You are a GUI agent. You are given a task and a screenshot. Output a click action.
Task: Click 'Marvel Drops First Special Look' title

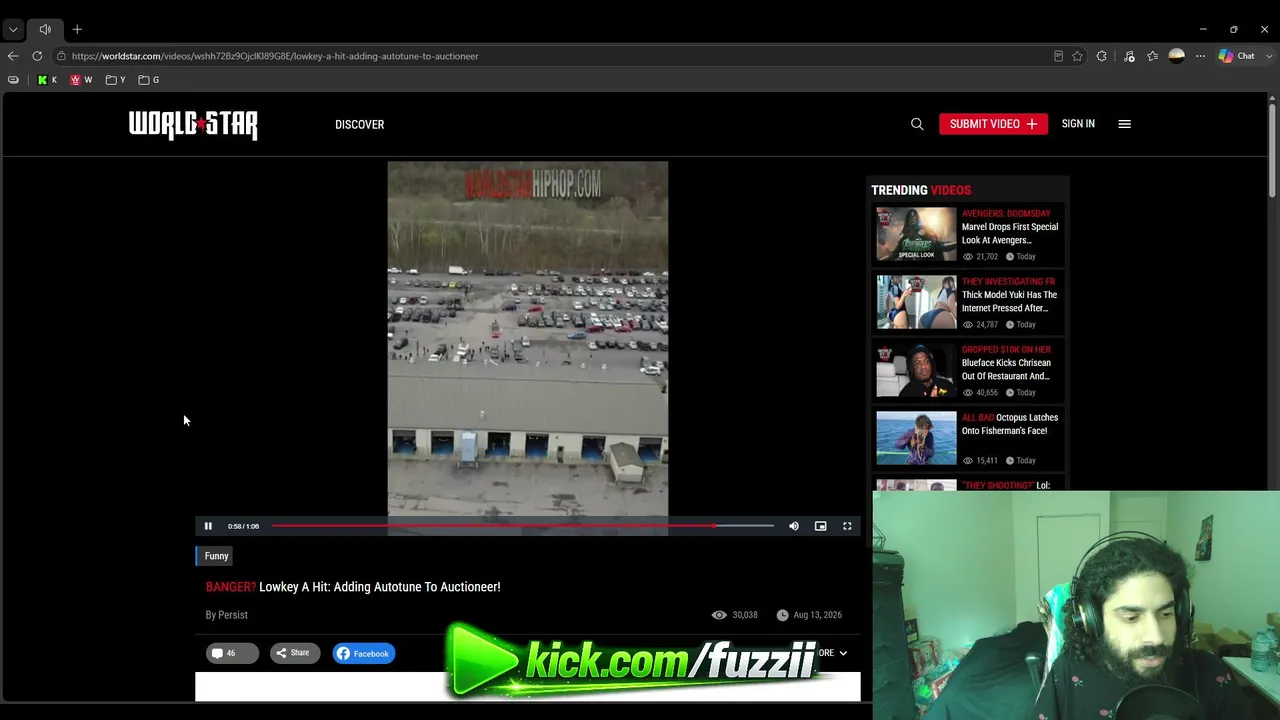[x=1010, y=233]
